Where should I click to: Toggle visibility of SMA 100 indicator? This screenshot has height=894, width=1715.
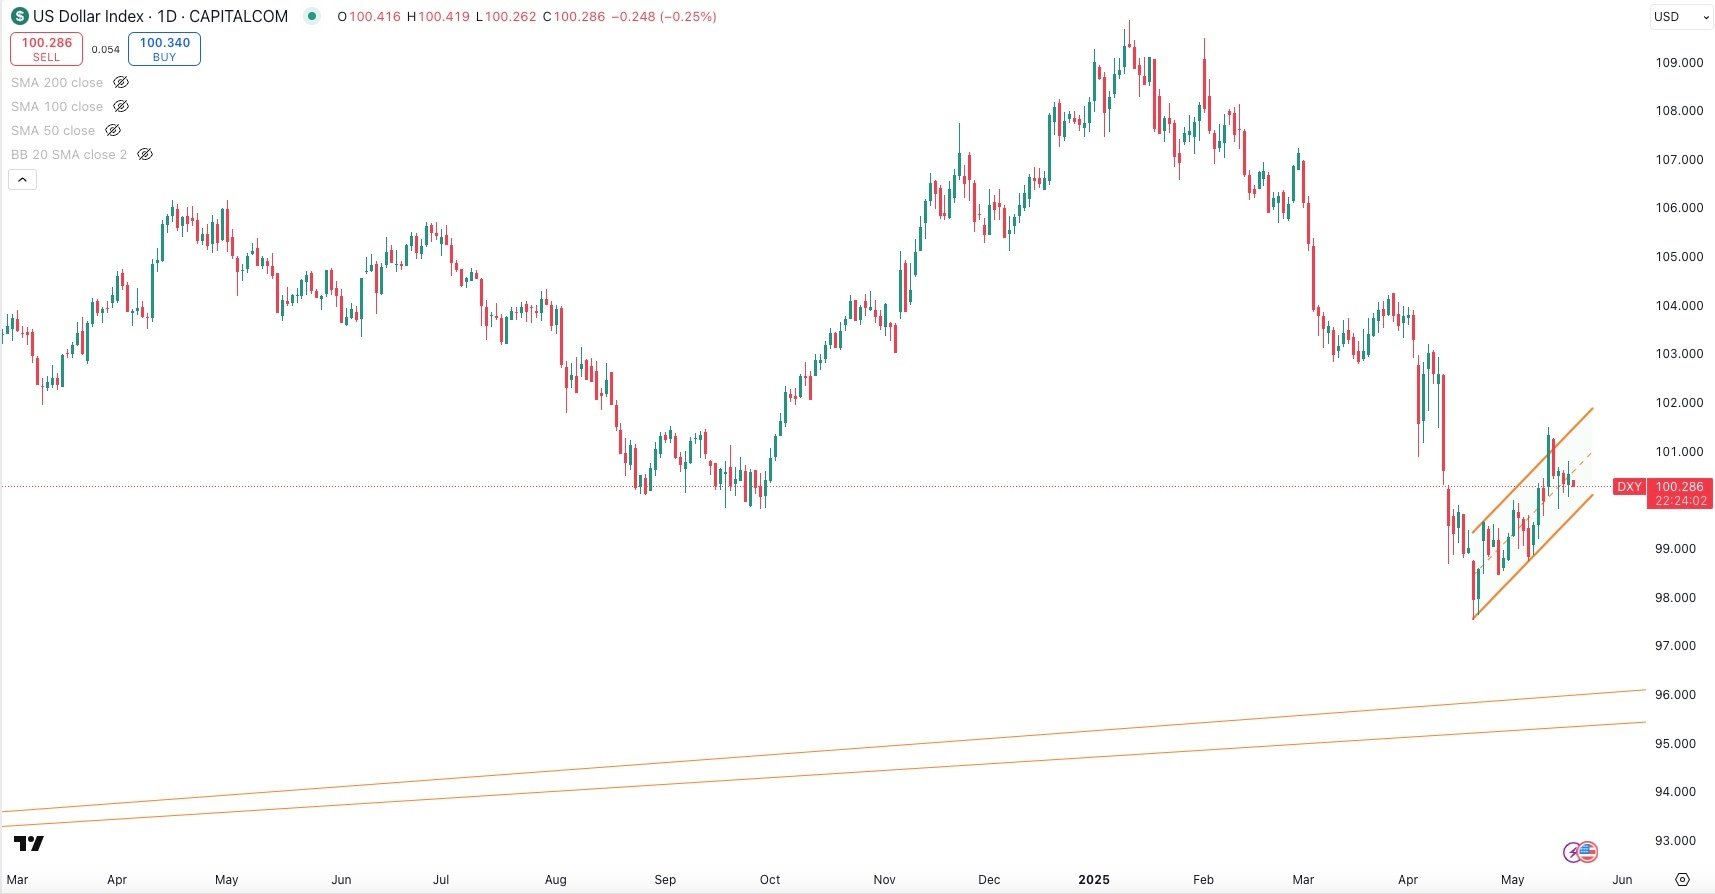pos(121,106)
